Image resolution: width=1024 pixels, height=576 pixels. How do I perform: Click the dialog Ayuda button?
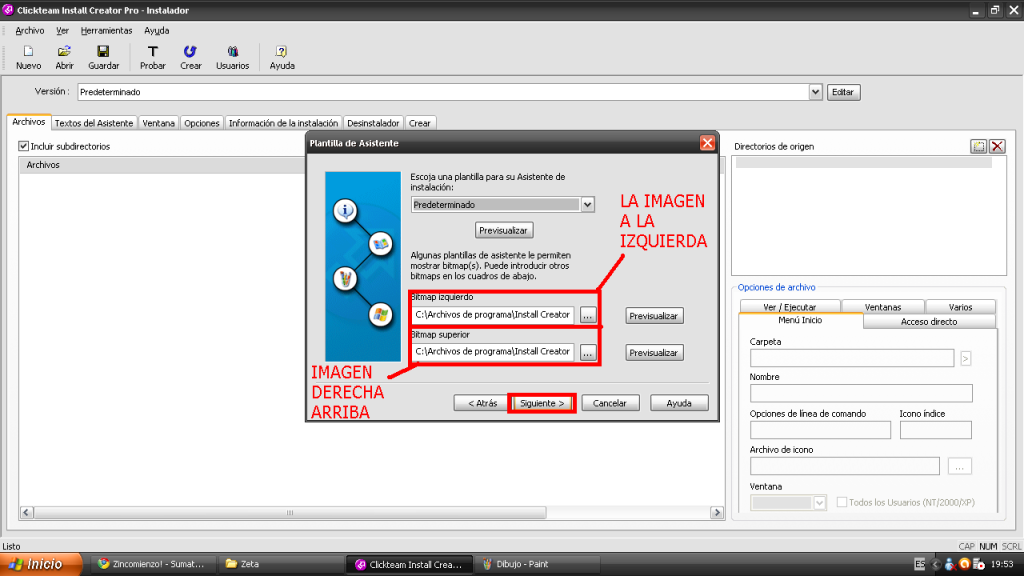679,404
